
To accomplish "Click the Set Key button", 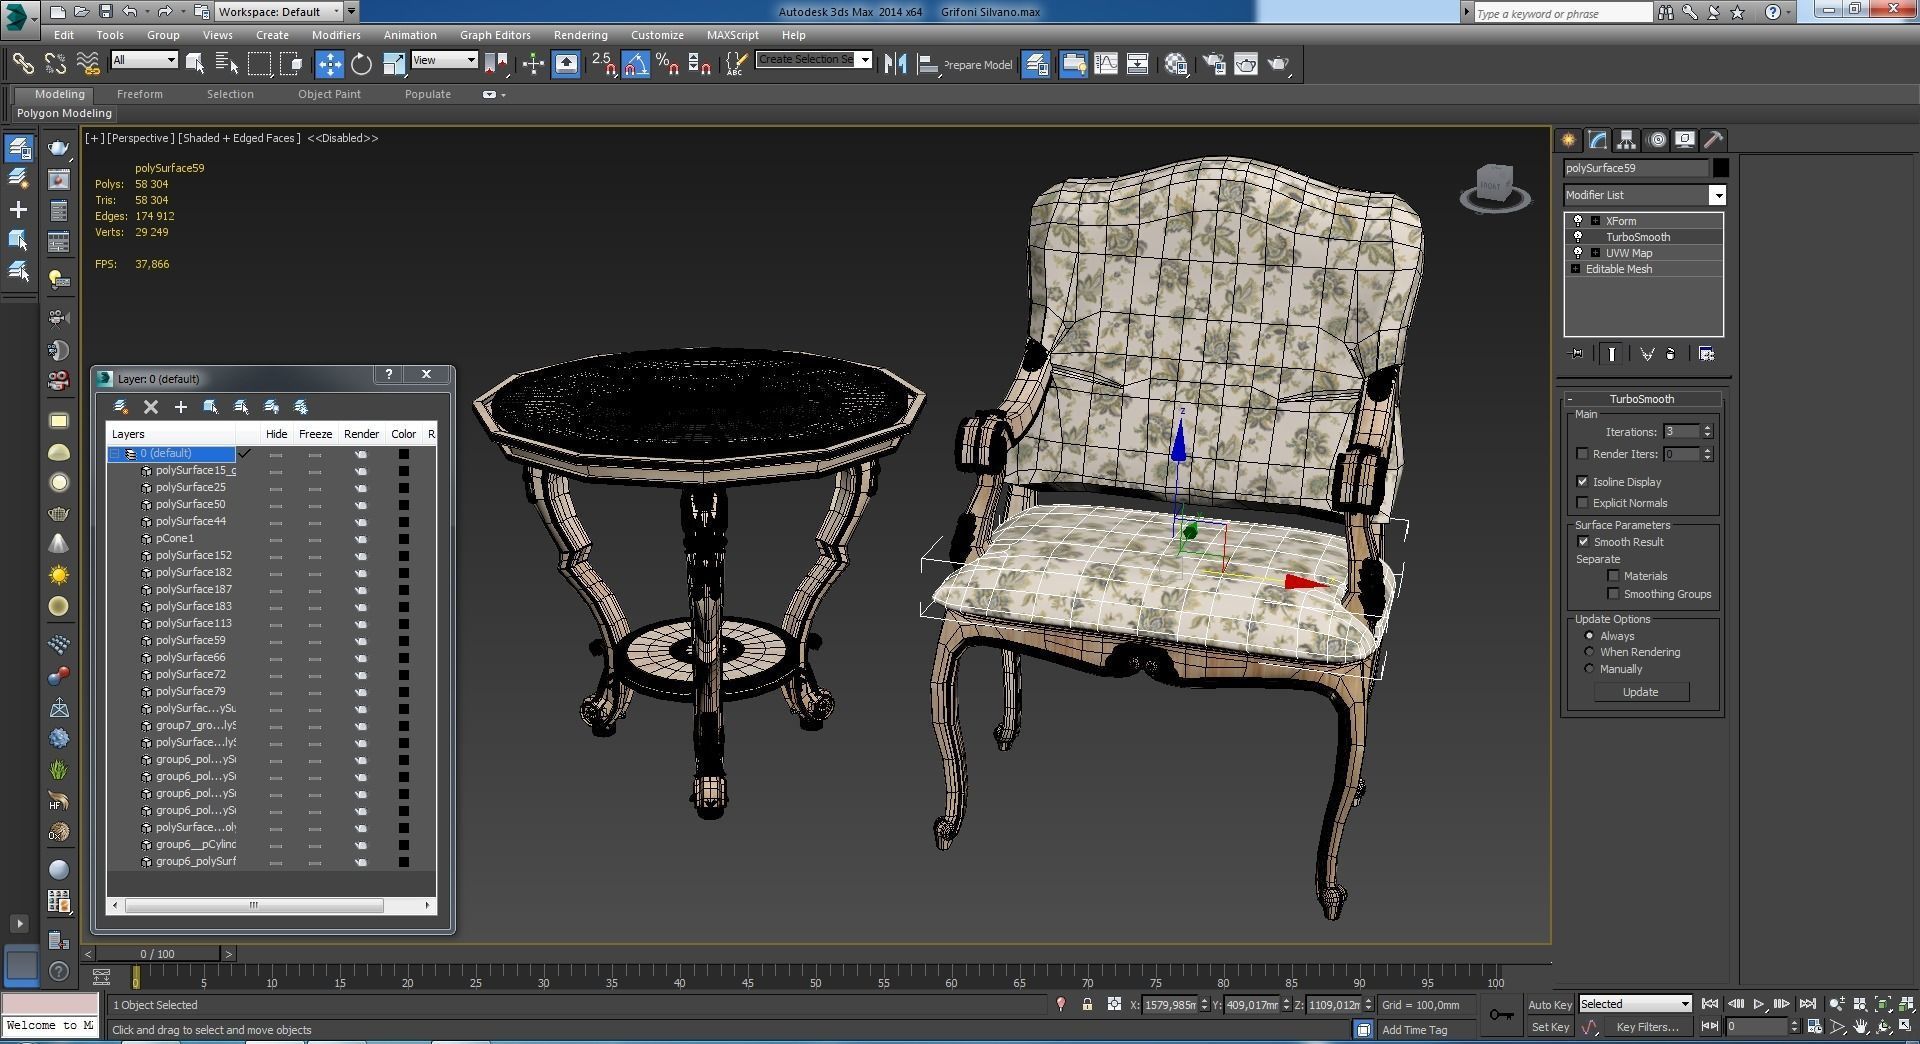I will pos(1550,1027).
